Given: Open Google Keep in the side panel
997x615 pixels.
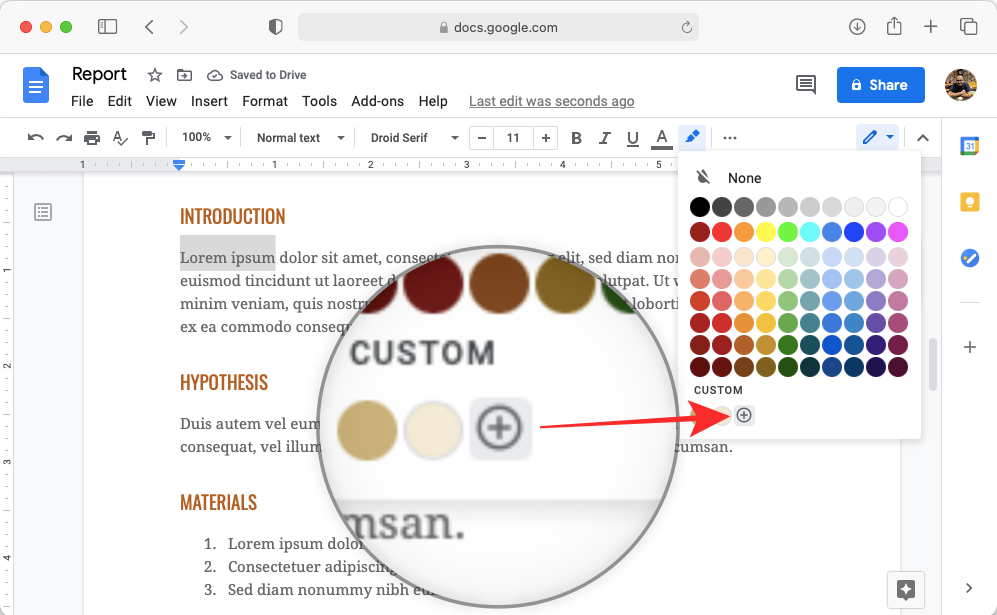Looking at the screenshot, I should [x=969, y=202].
